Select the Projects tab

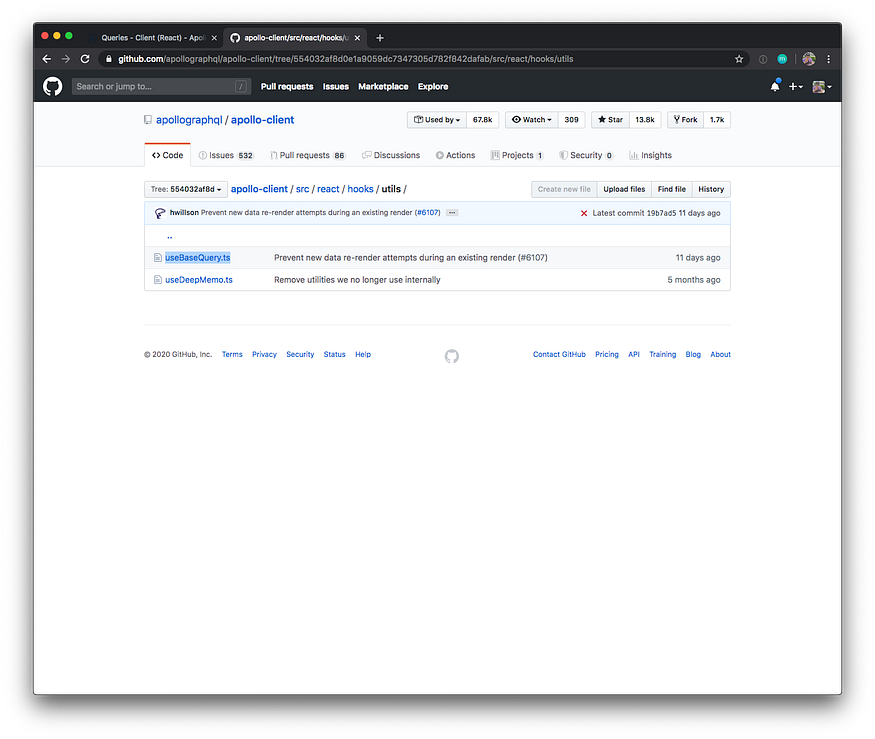tap(517, 155)
